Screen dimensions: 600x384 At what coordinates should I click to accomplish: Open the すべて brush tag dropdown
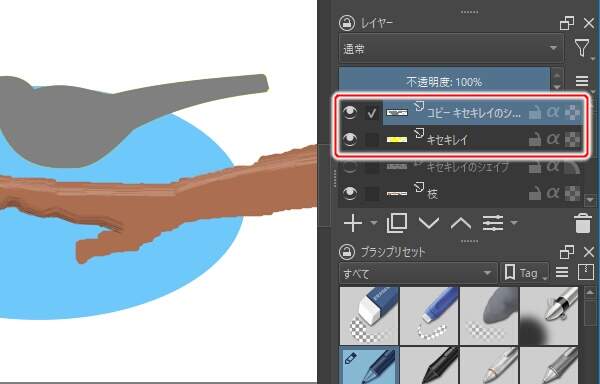click(x=417, y=273)
